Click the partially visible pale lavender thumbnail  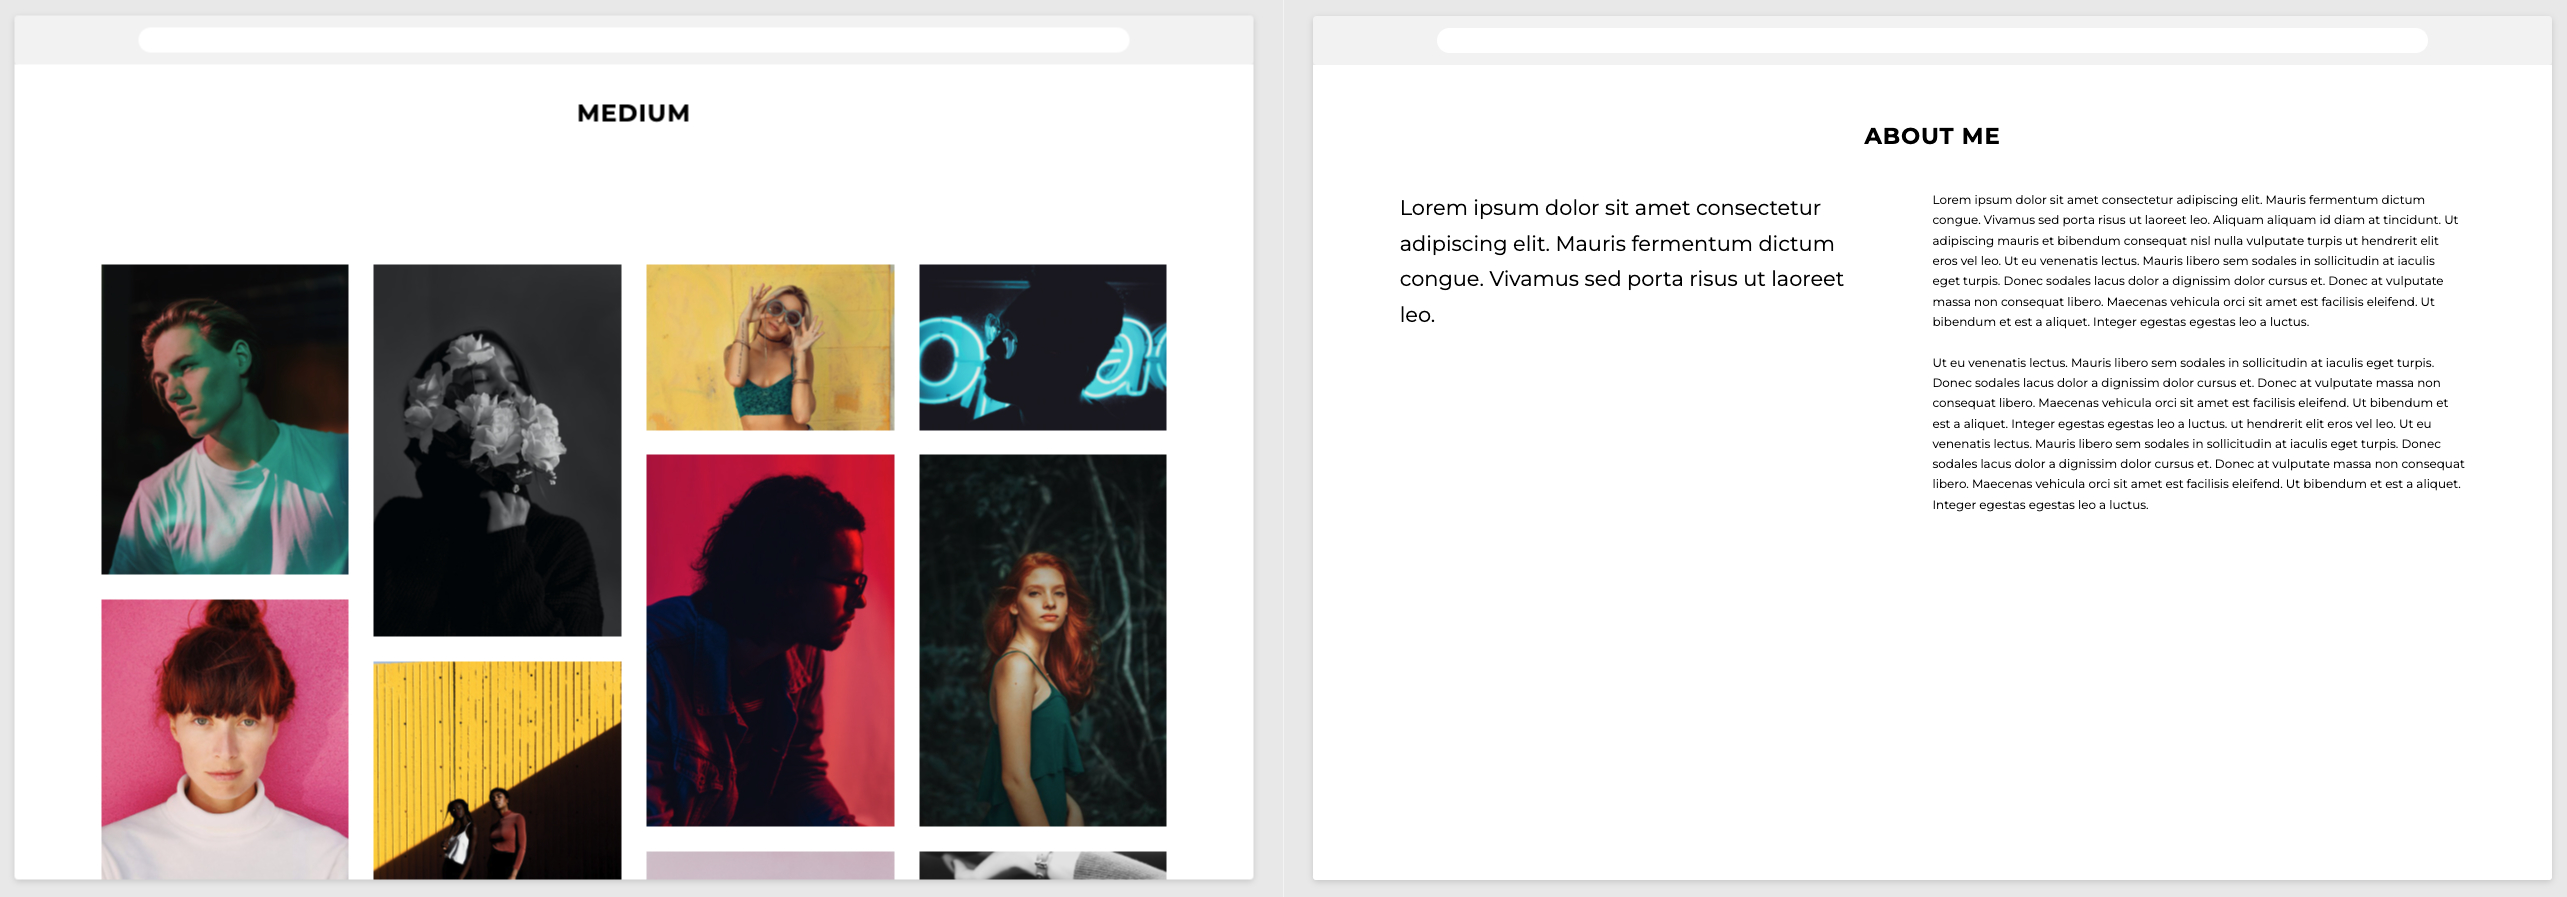point(770,865)
